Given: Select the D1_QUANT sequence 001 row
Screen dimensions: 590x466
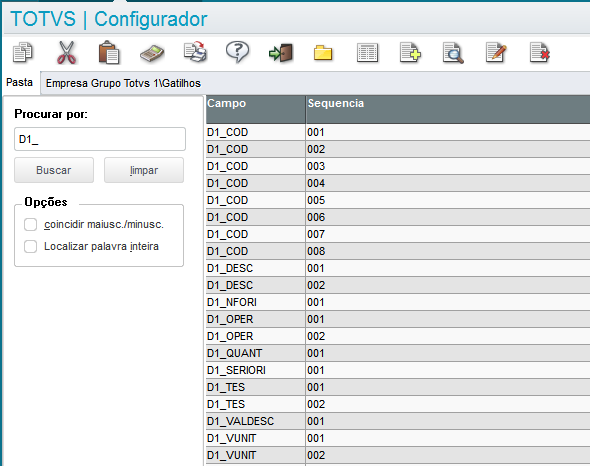Looking at the screenshot, I should pos(398,353).
